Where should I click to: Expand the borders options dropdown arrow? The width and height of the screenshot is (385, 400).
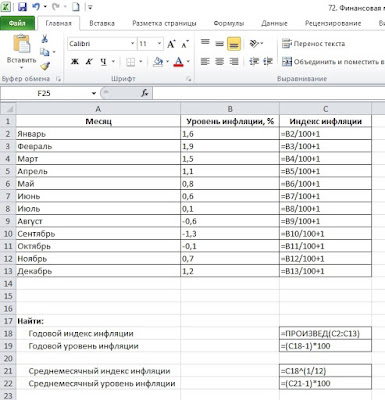(140, 62)
